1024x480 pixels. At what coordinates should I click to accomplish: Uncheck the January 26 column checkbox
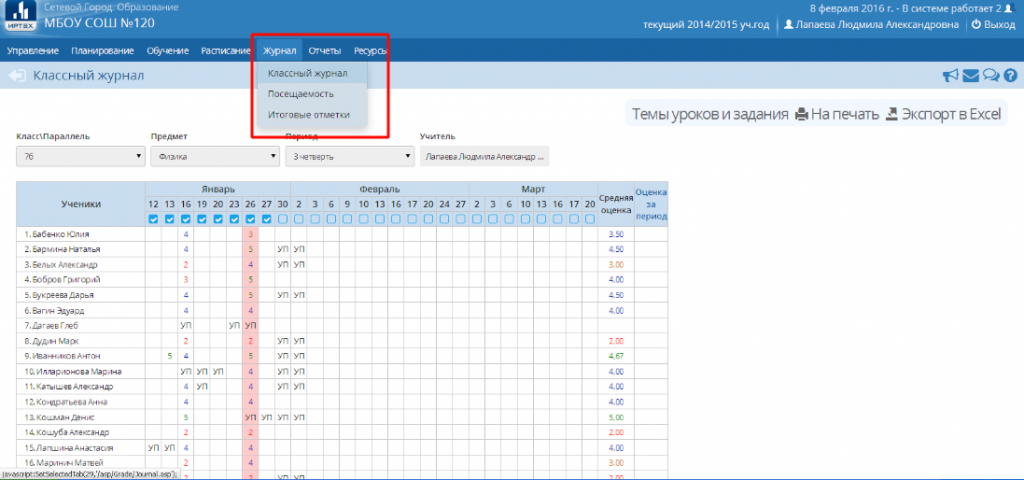click(x=251, y=219)
